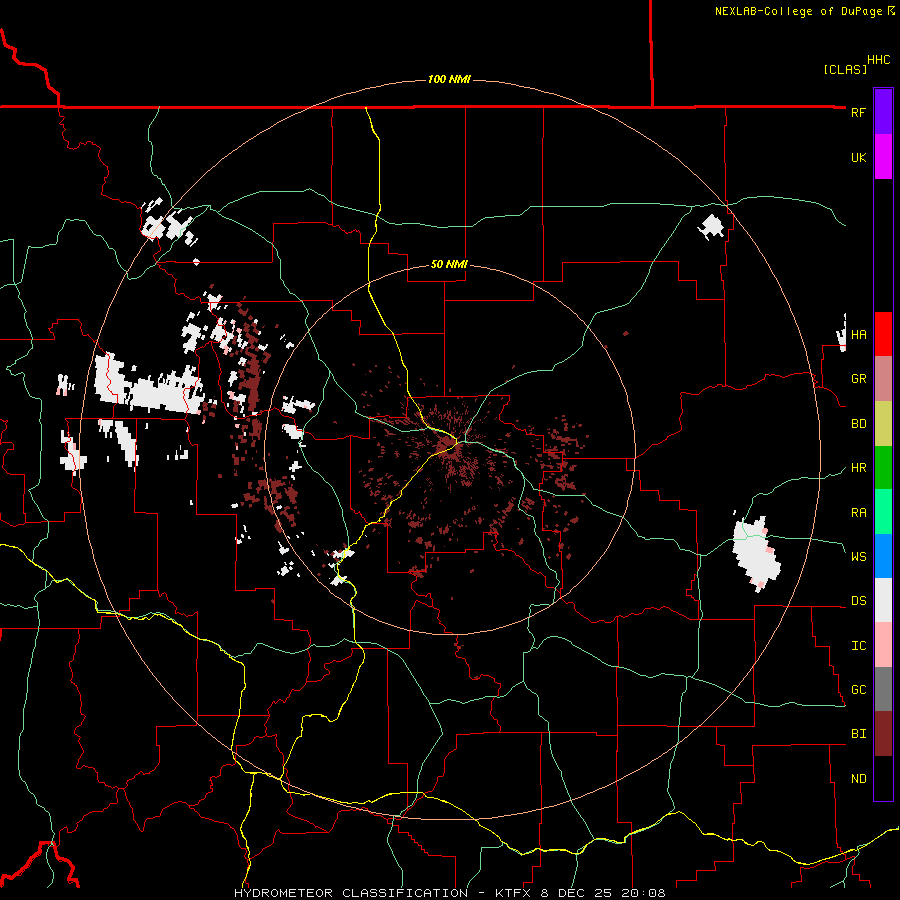Screen dimensions: 900x900
Task: Click the UK legend label
Action: [858, 157]
